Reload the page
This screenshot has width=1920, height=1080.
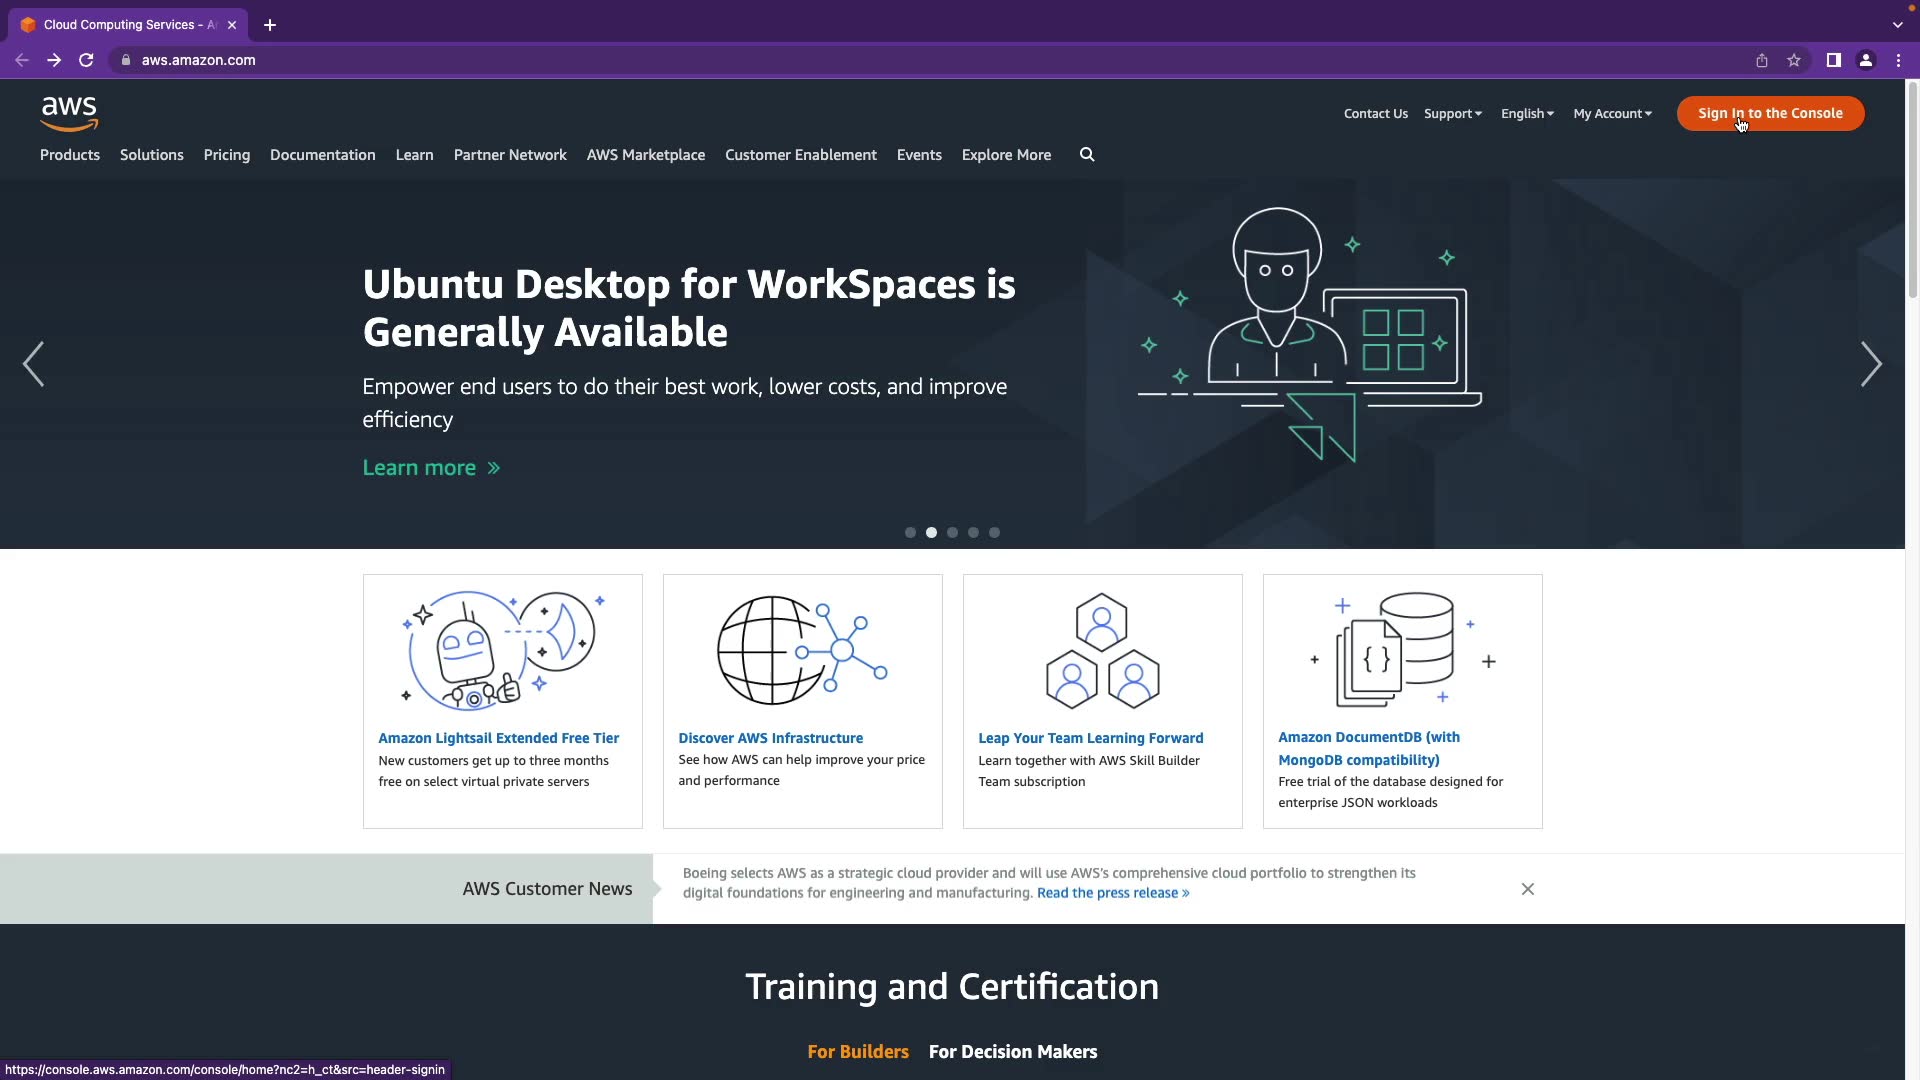coord(86,60)
